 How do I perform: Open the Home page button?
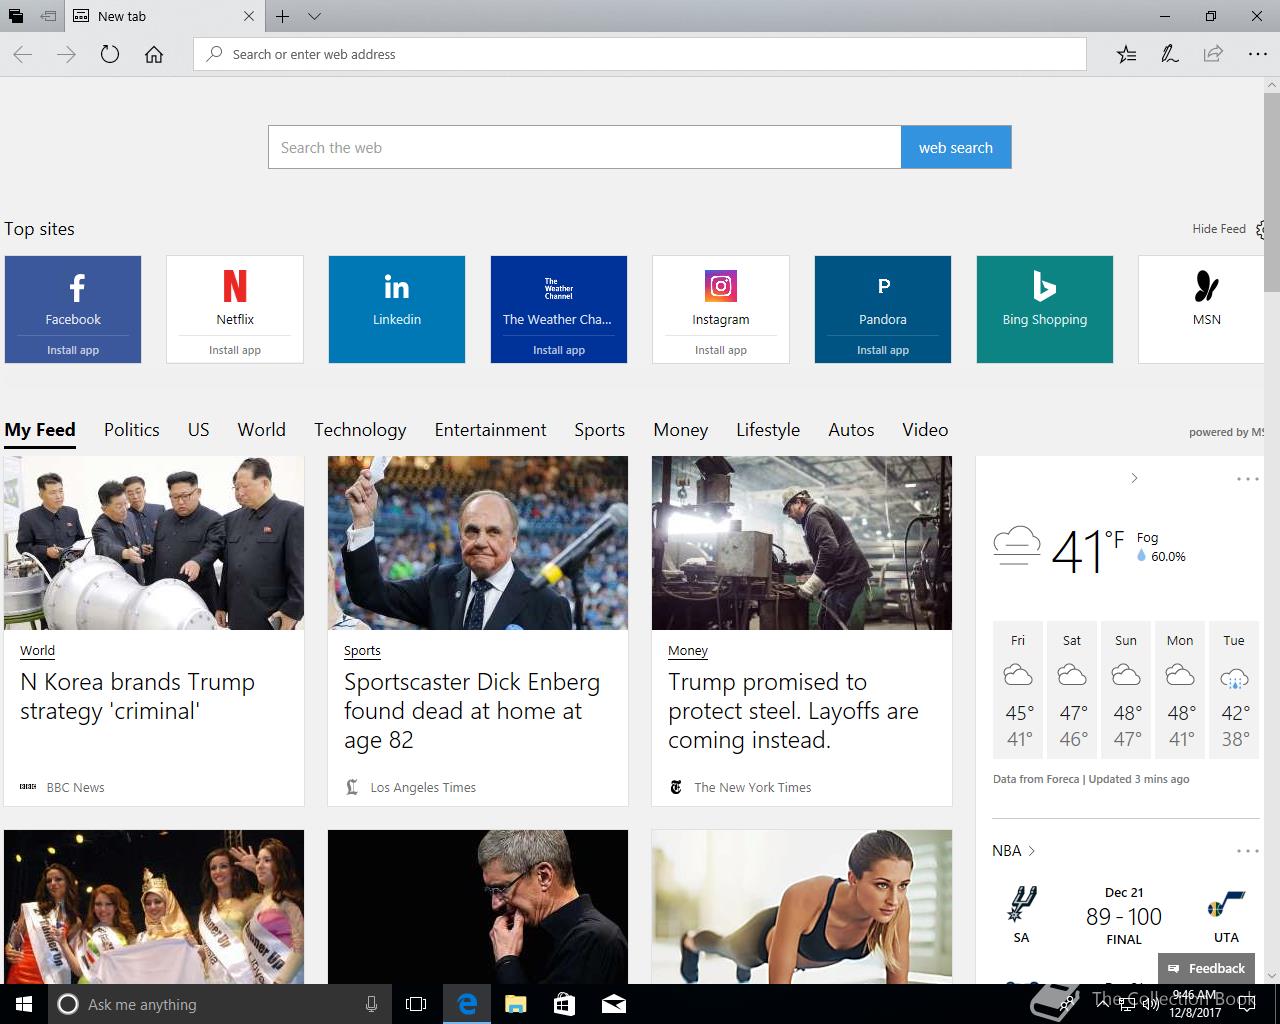coord(154,54)
